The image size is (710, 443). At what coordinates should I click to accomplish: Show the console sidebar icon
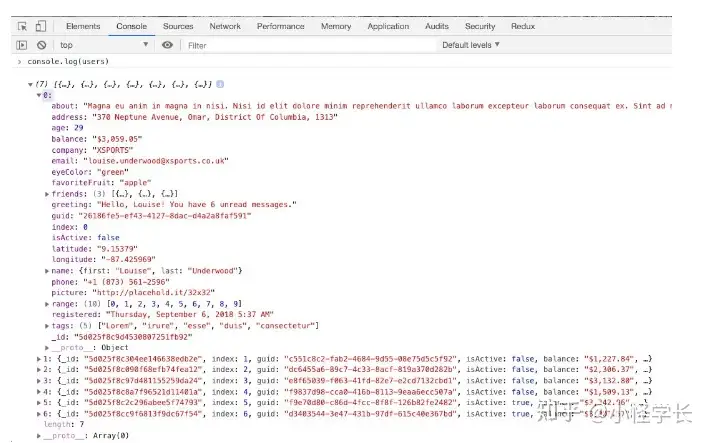point(22,45)
